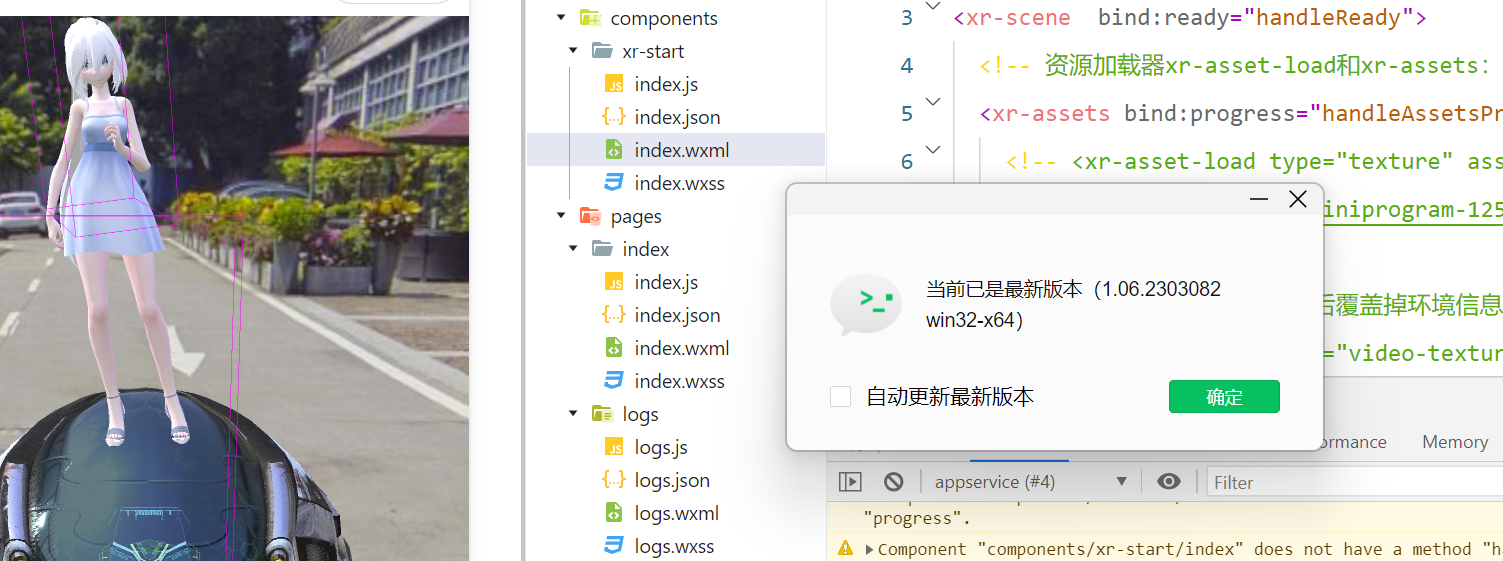Viewport: 1503px width, 561px height.
Task: Click the yellow warning triangle icon
Action: pyautogui.click(x=846, y=548)
